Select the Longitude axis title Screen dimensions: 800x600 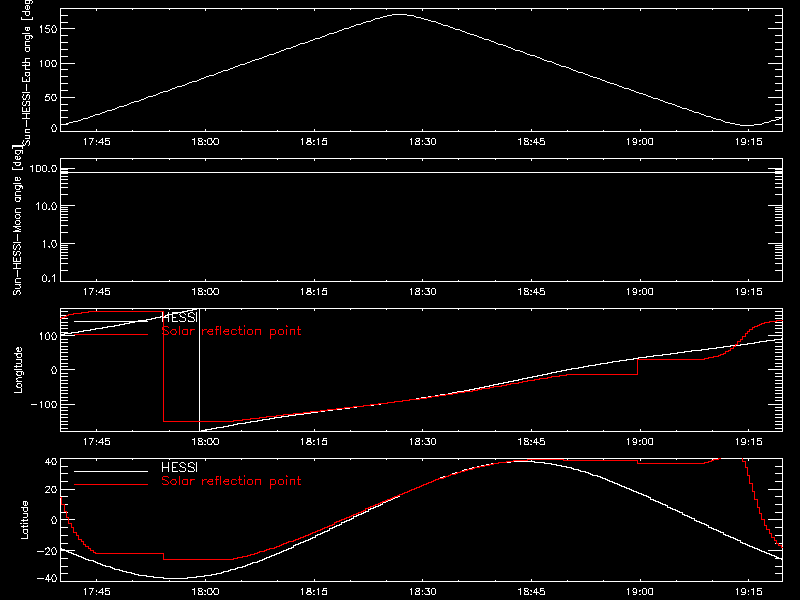pos(18,370)
